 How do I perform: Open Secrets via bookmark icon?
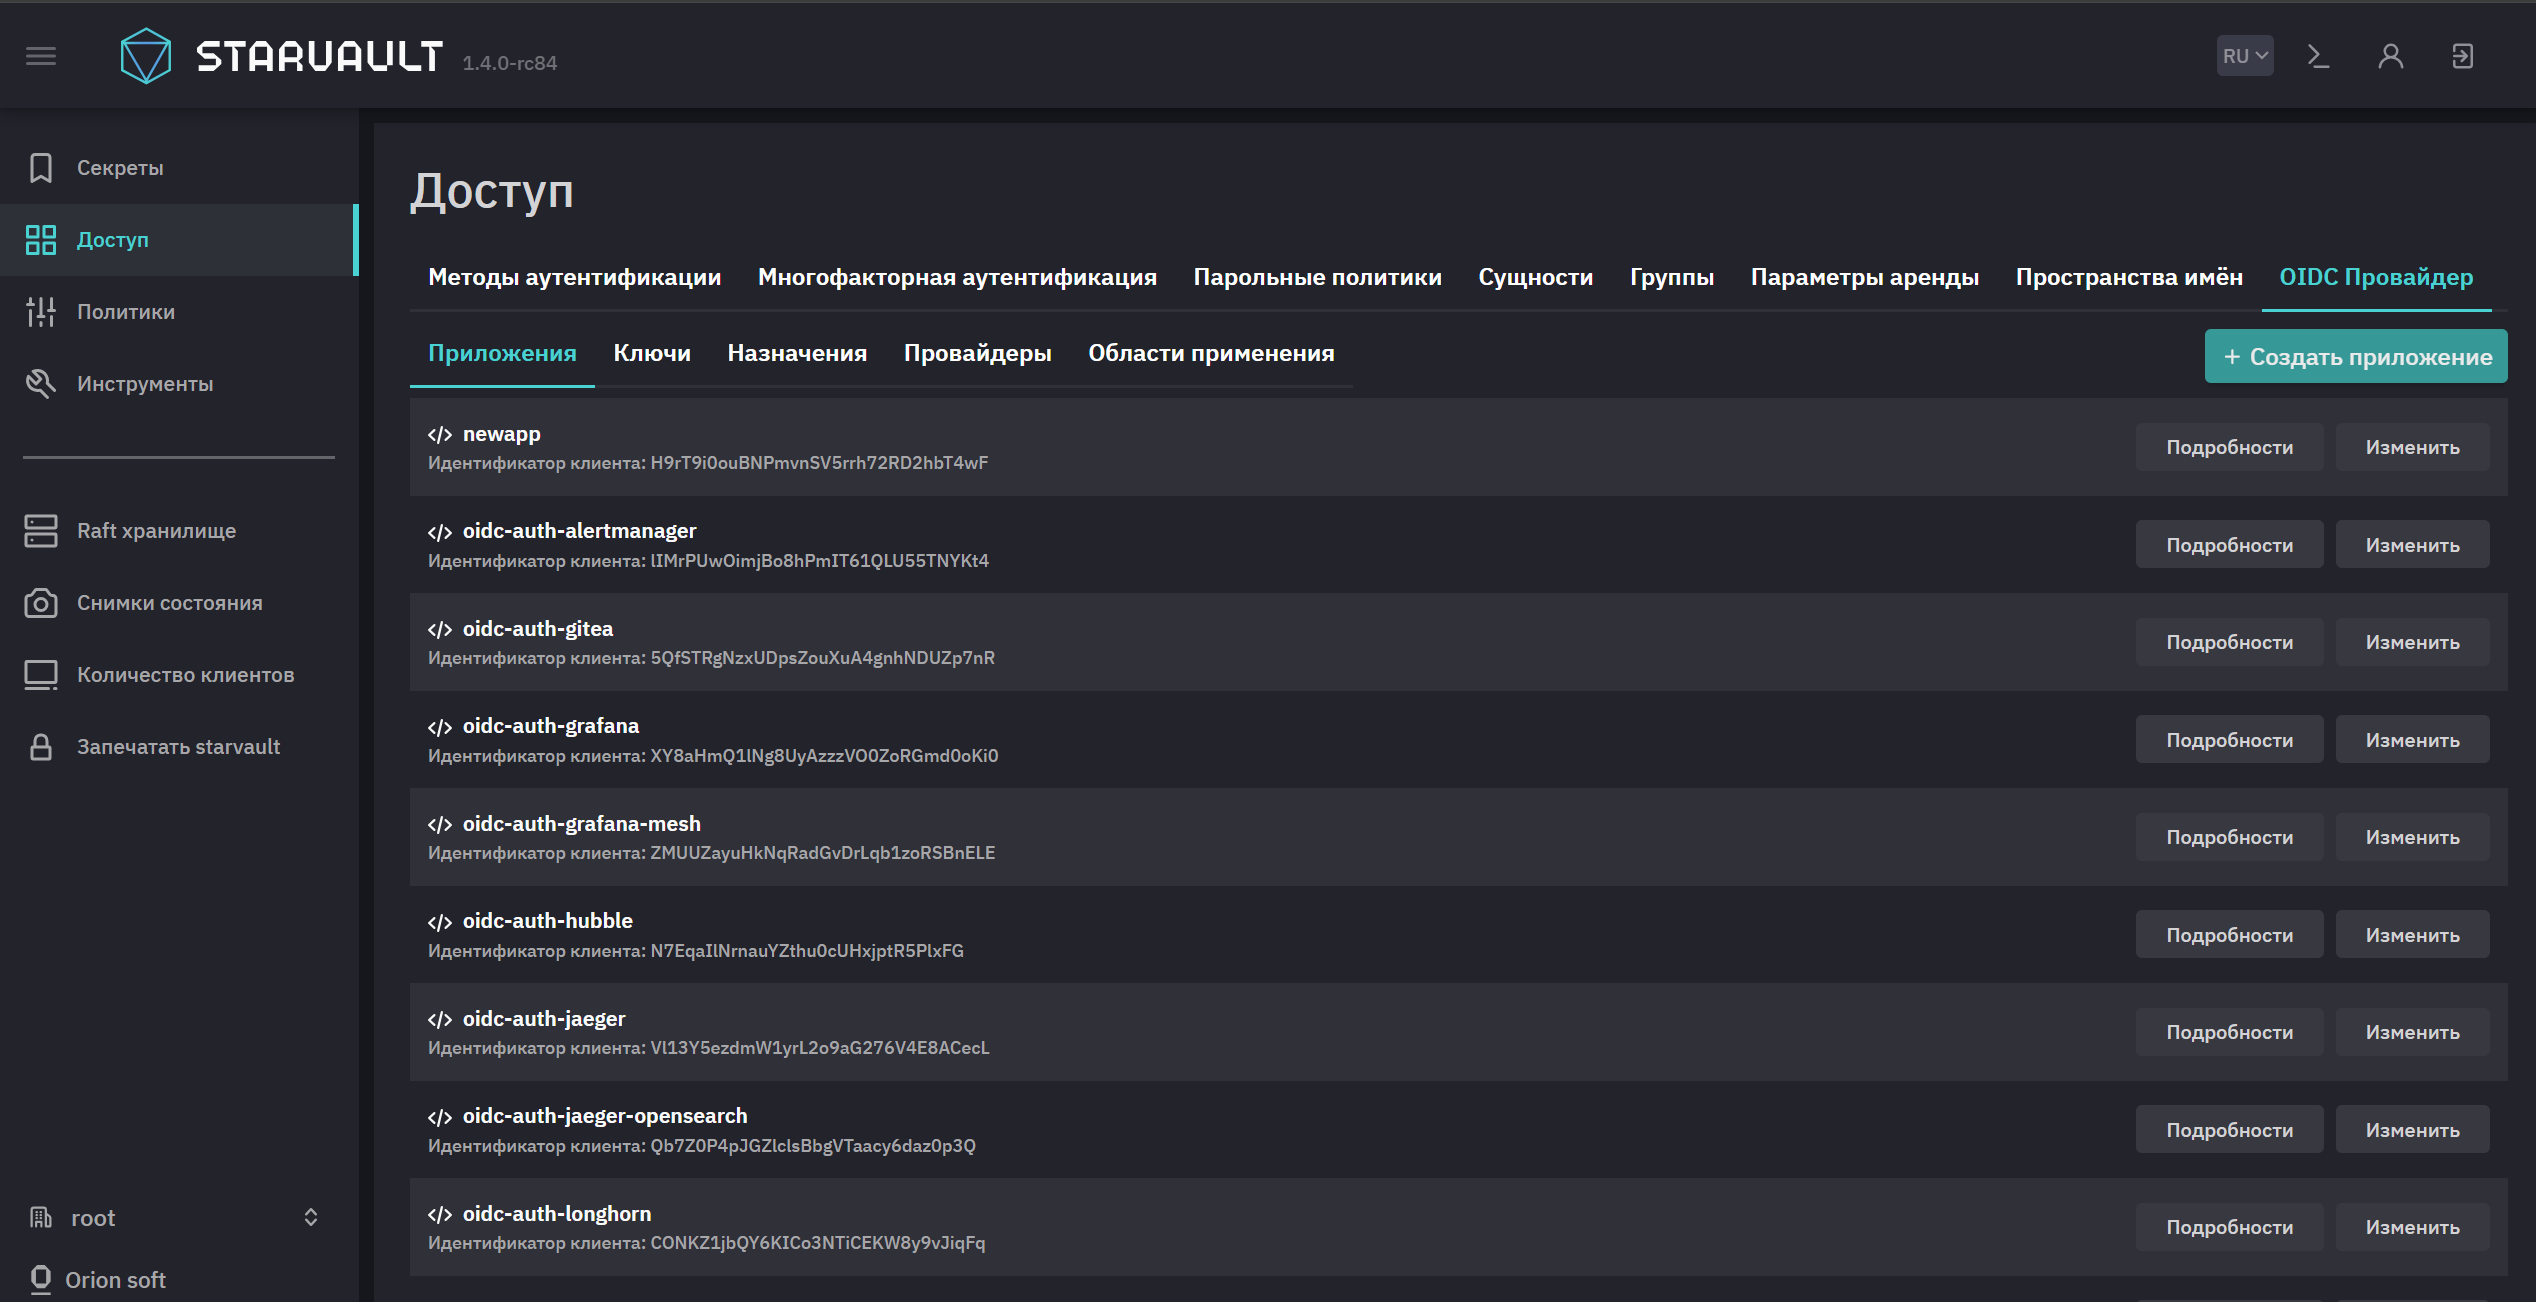[41, 168]
